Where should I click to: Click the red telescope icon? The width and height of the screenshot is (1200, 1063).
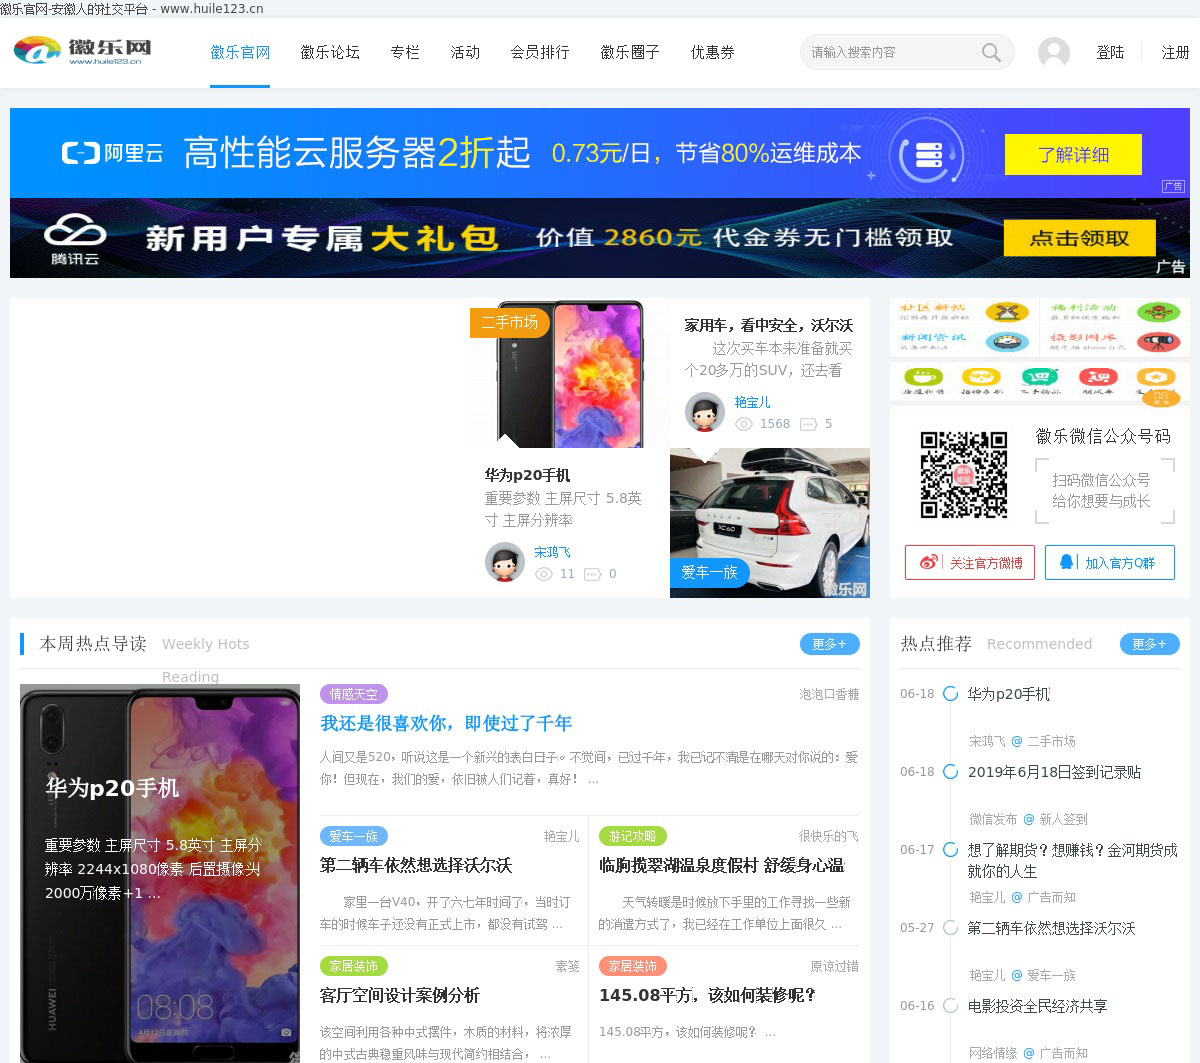(1158, 342)
